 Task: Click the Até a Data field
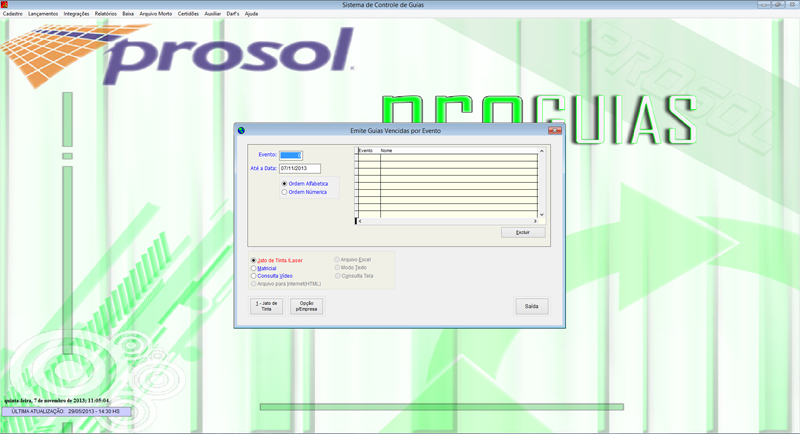point(300,168)
